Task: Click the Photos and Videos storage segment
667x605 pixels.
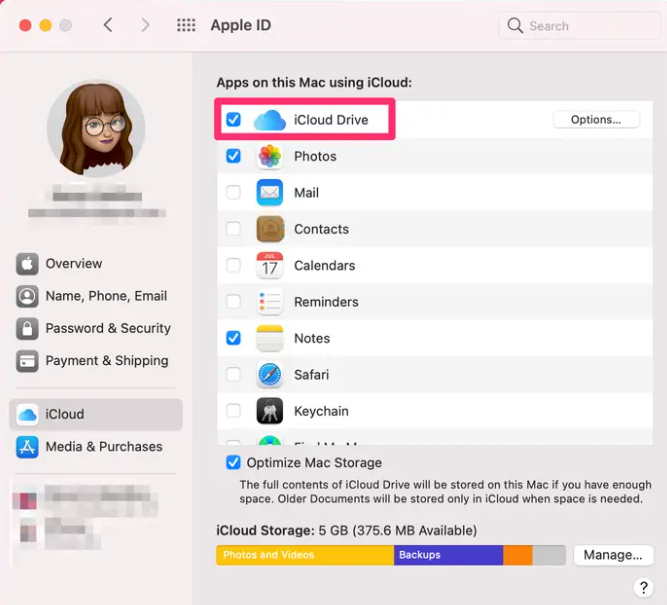Action: [305, 555]
